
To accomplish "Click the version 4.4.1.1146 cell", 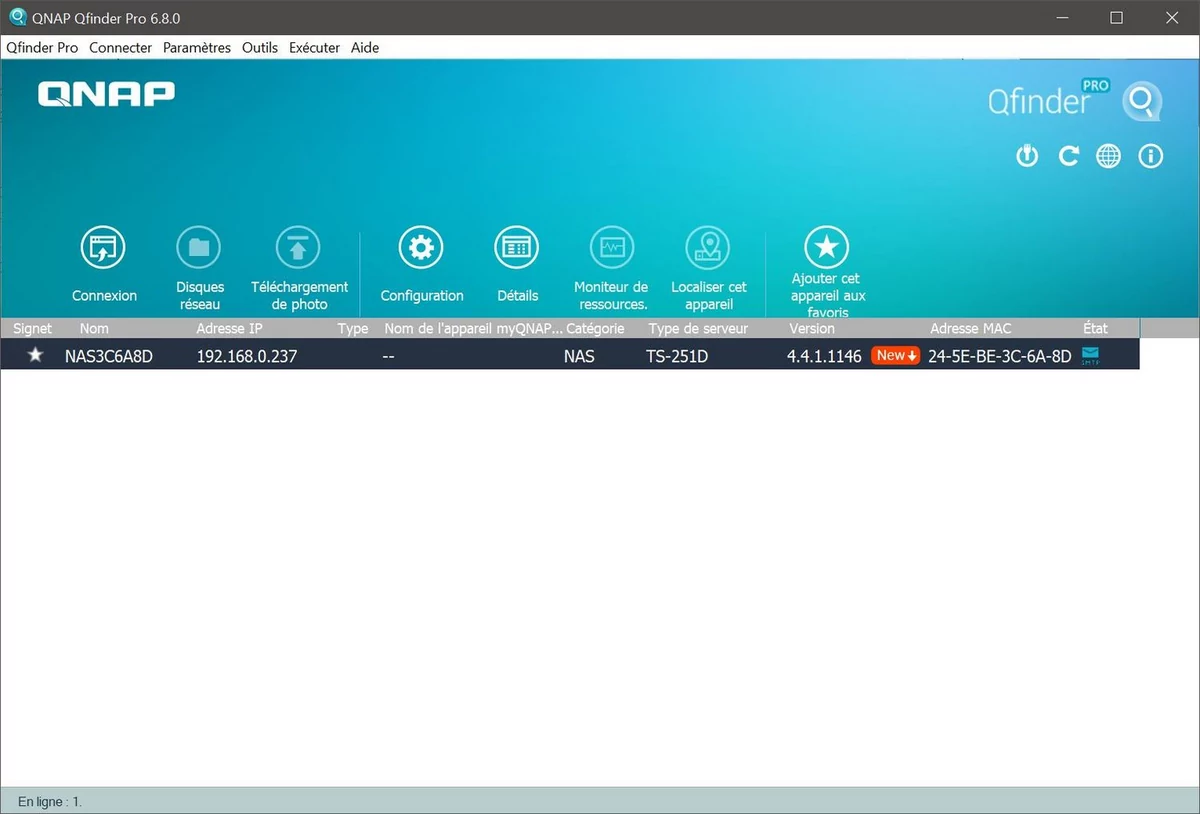I will coord(824,355).
